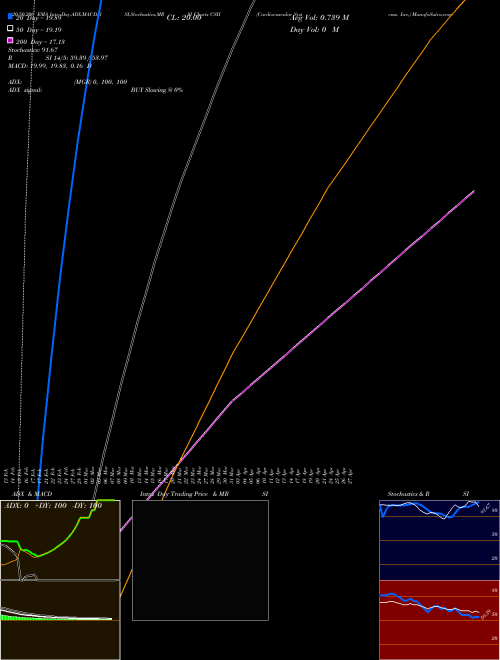Select the '200 Day = 17.13' legend label

40,42
